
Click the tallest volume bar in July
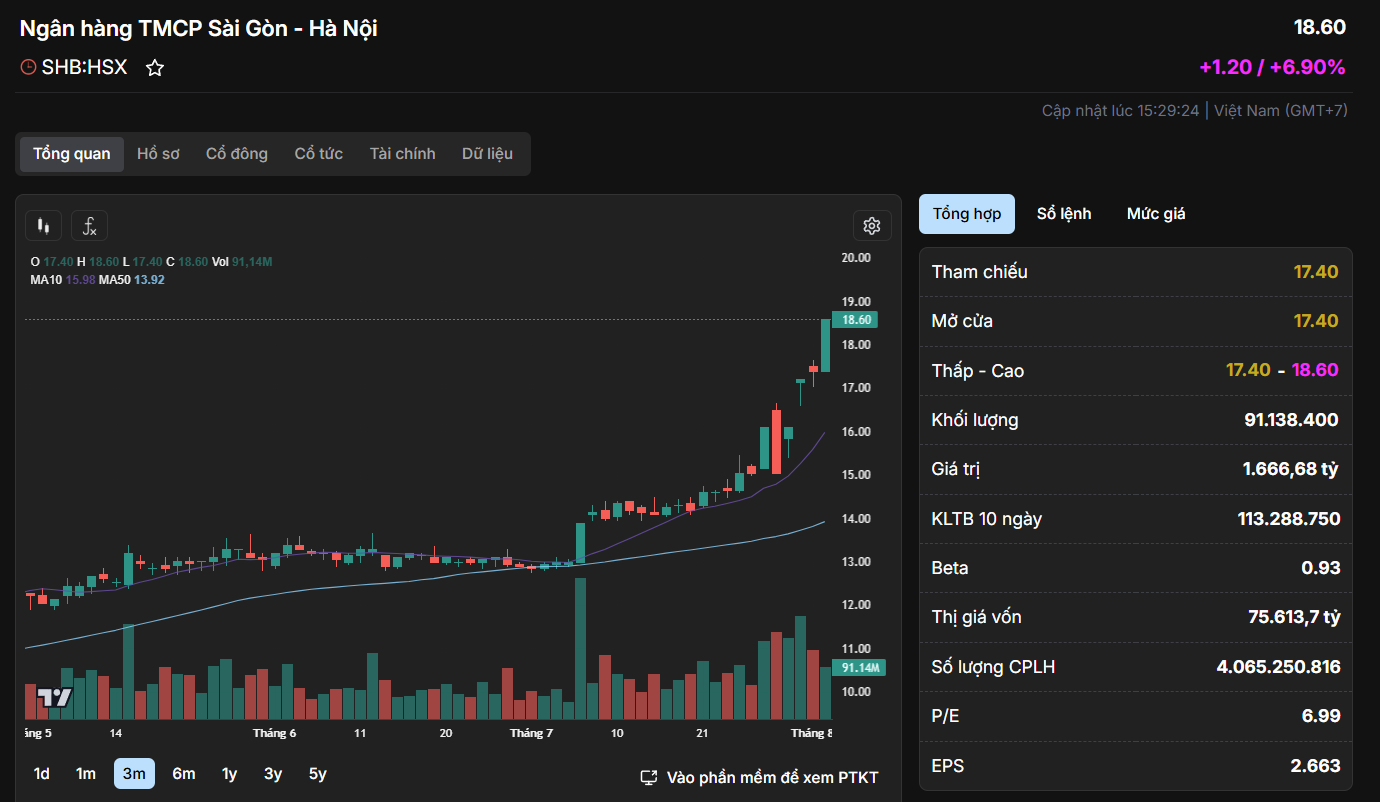[x=580, y=648]
